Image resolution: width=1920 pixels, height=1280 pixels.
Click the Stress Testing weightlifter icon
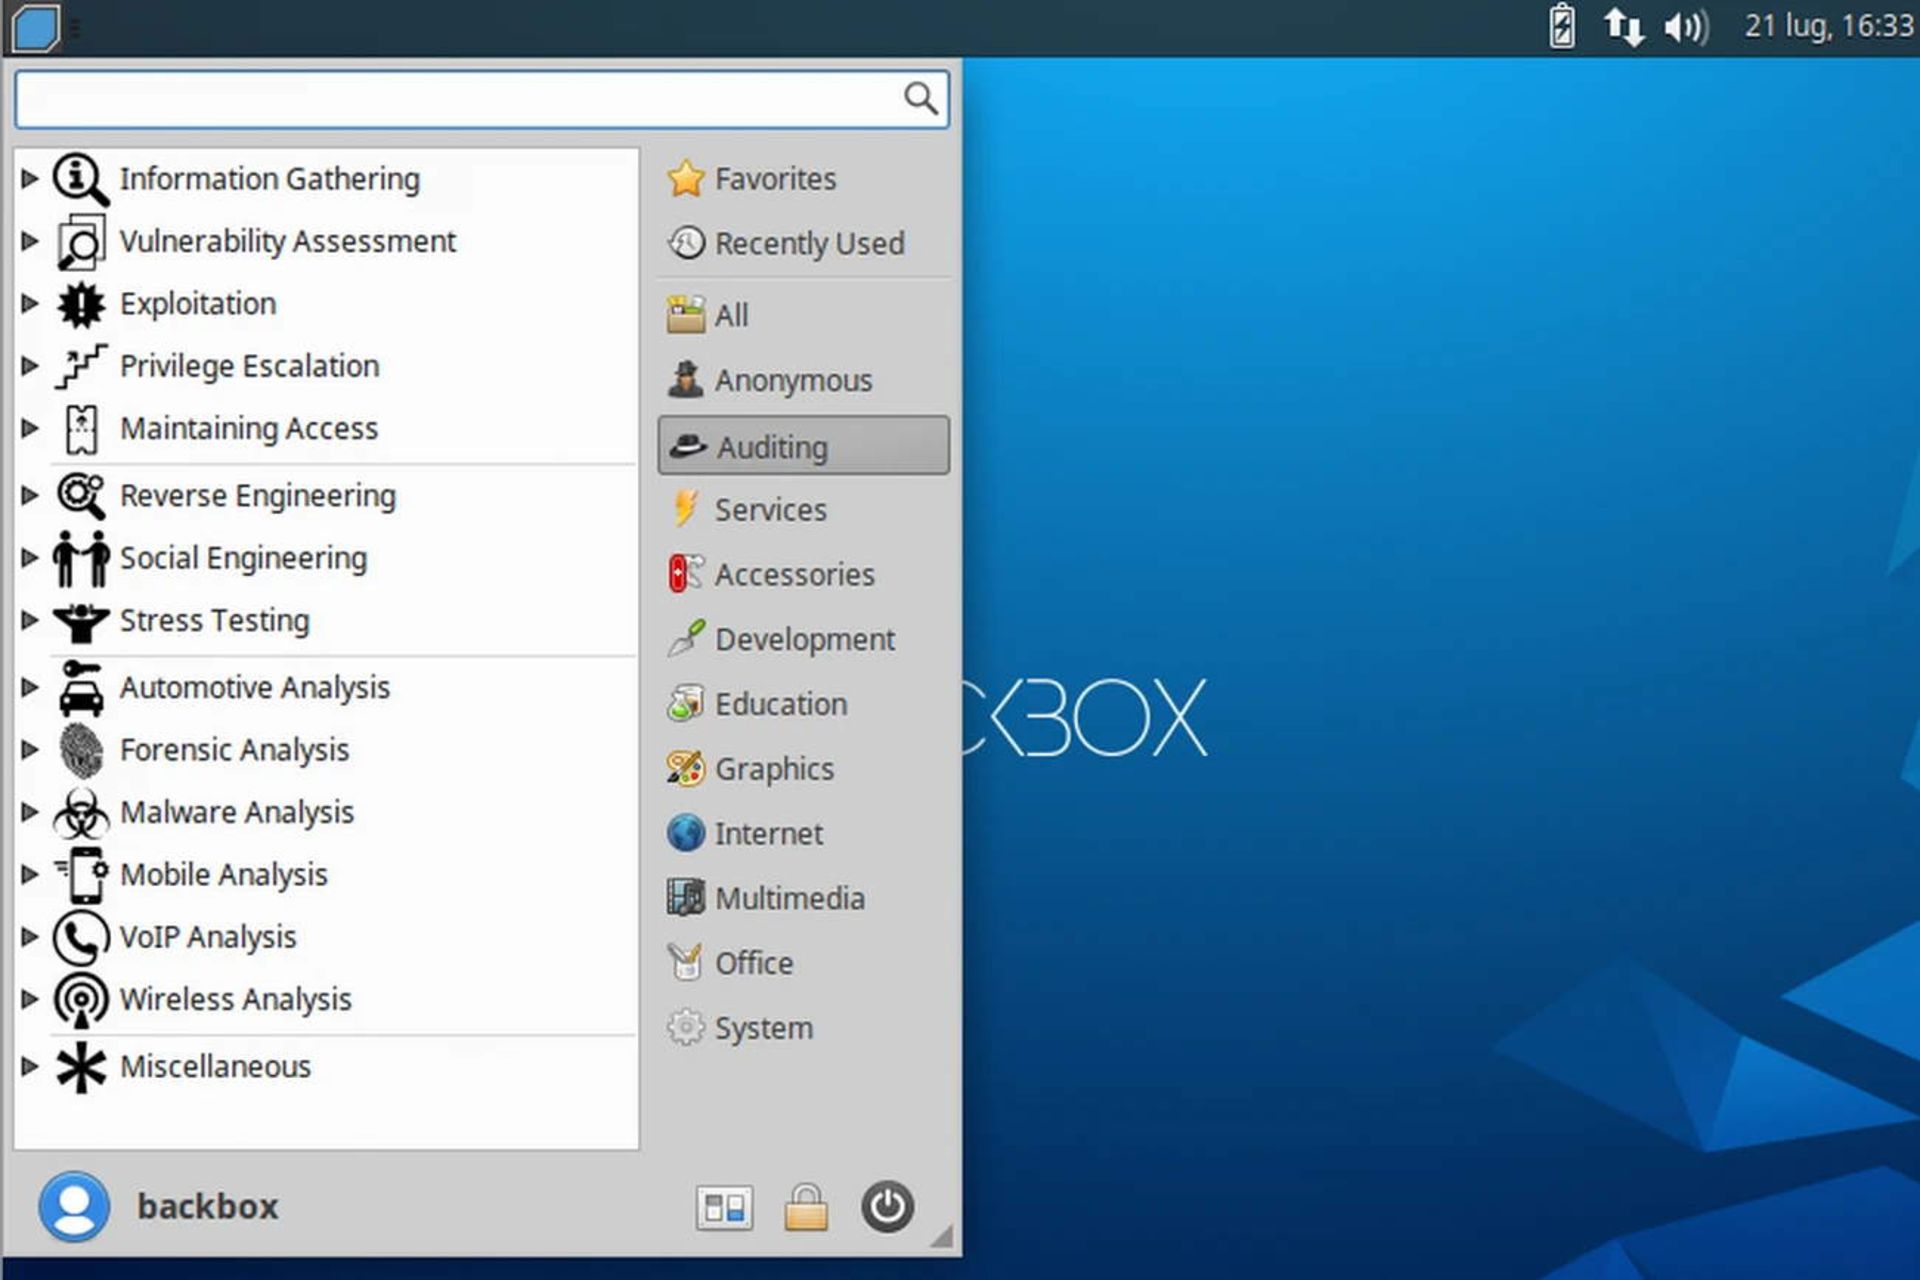[x=81, y=621]
